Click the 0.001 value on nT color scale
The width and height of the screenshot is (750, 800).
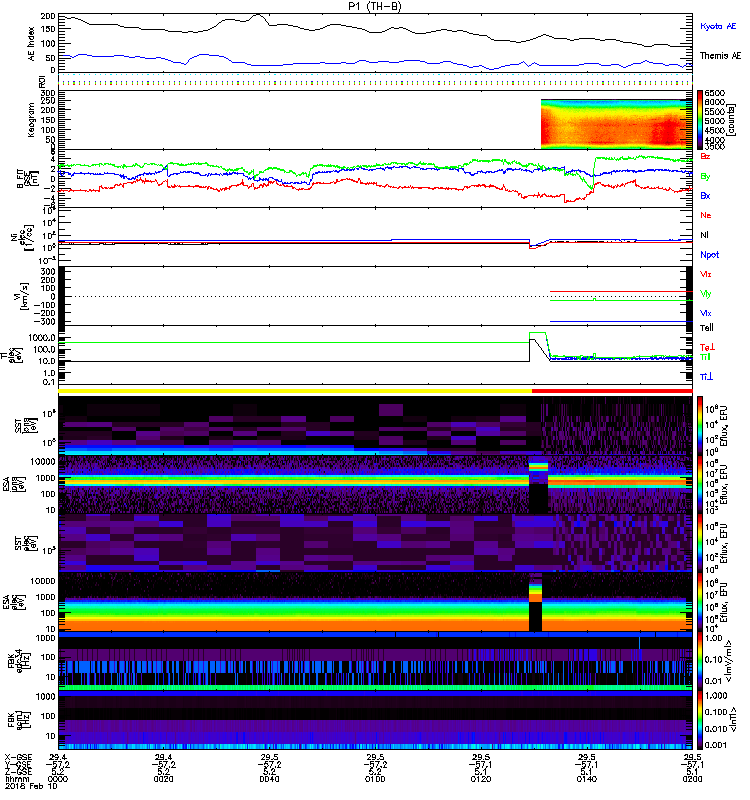(716, 745)
